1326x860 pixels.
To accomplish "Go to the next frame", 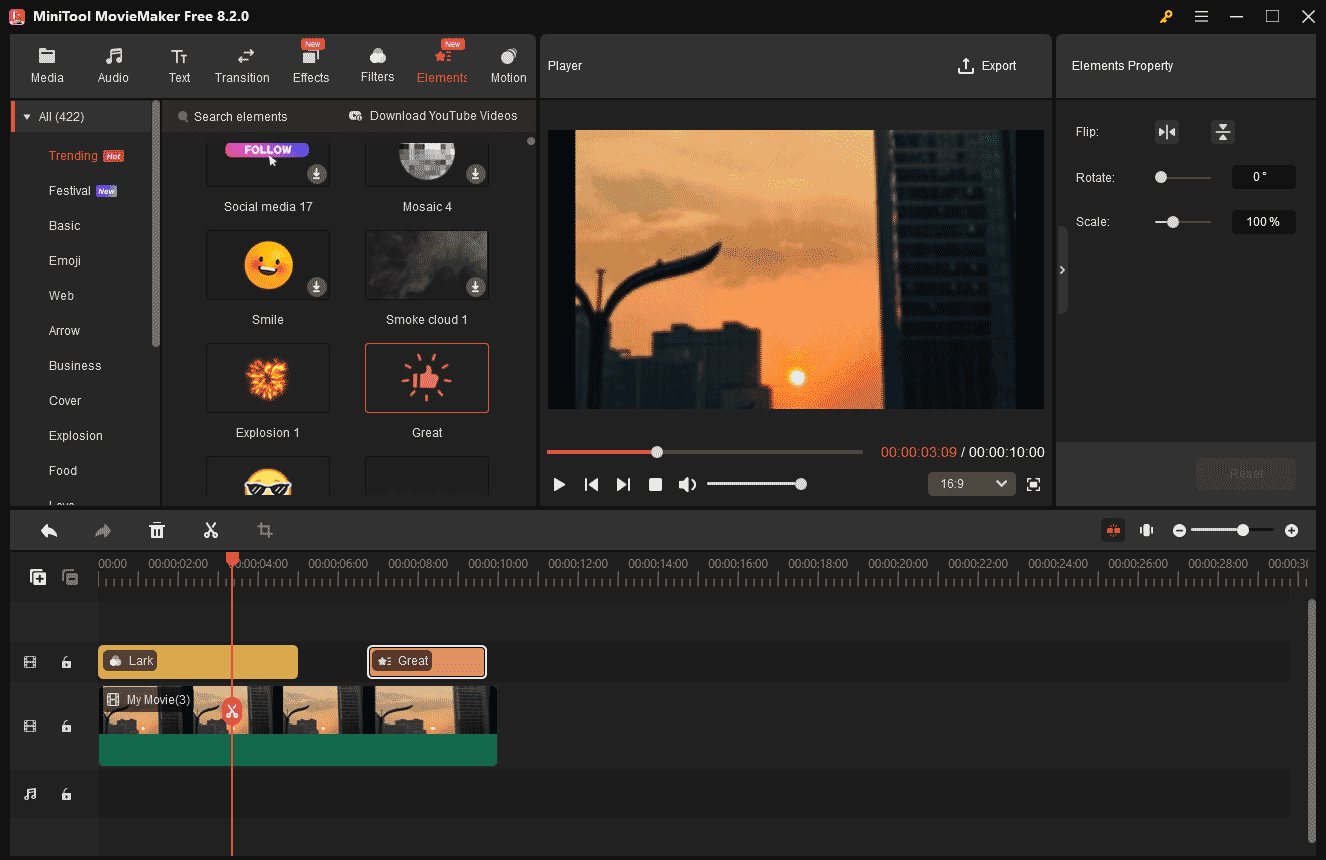I will point(623,484).
